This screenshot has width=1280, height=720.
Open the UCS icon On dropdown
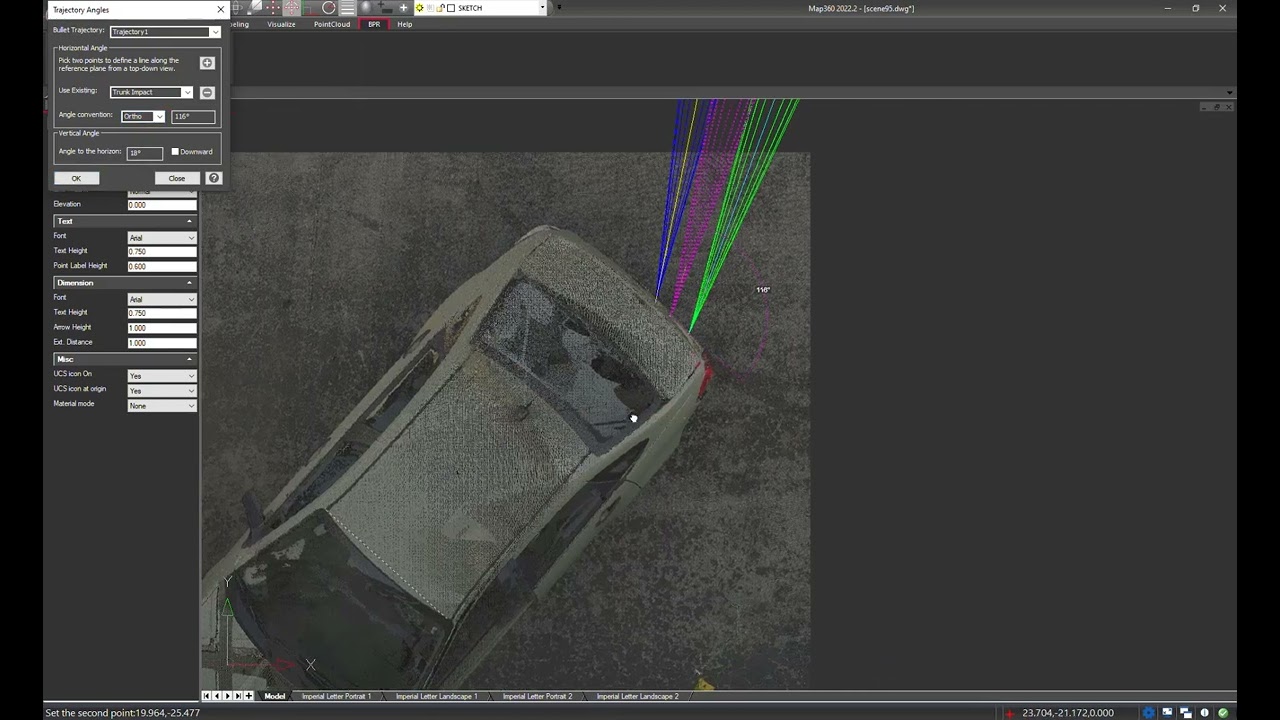pyautogui.click(x=162, y=376)
